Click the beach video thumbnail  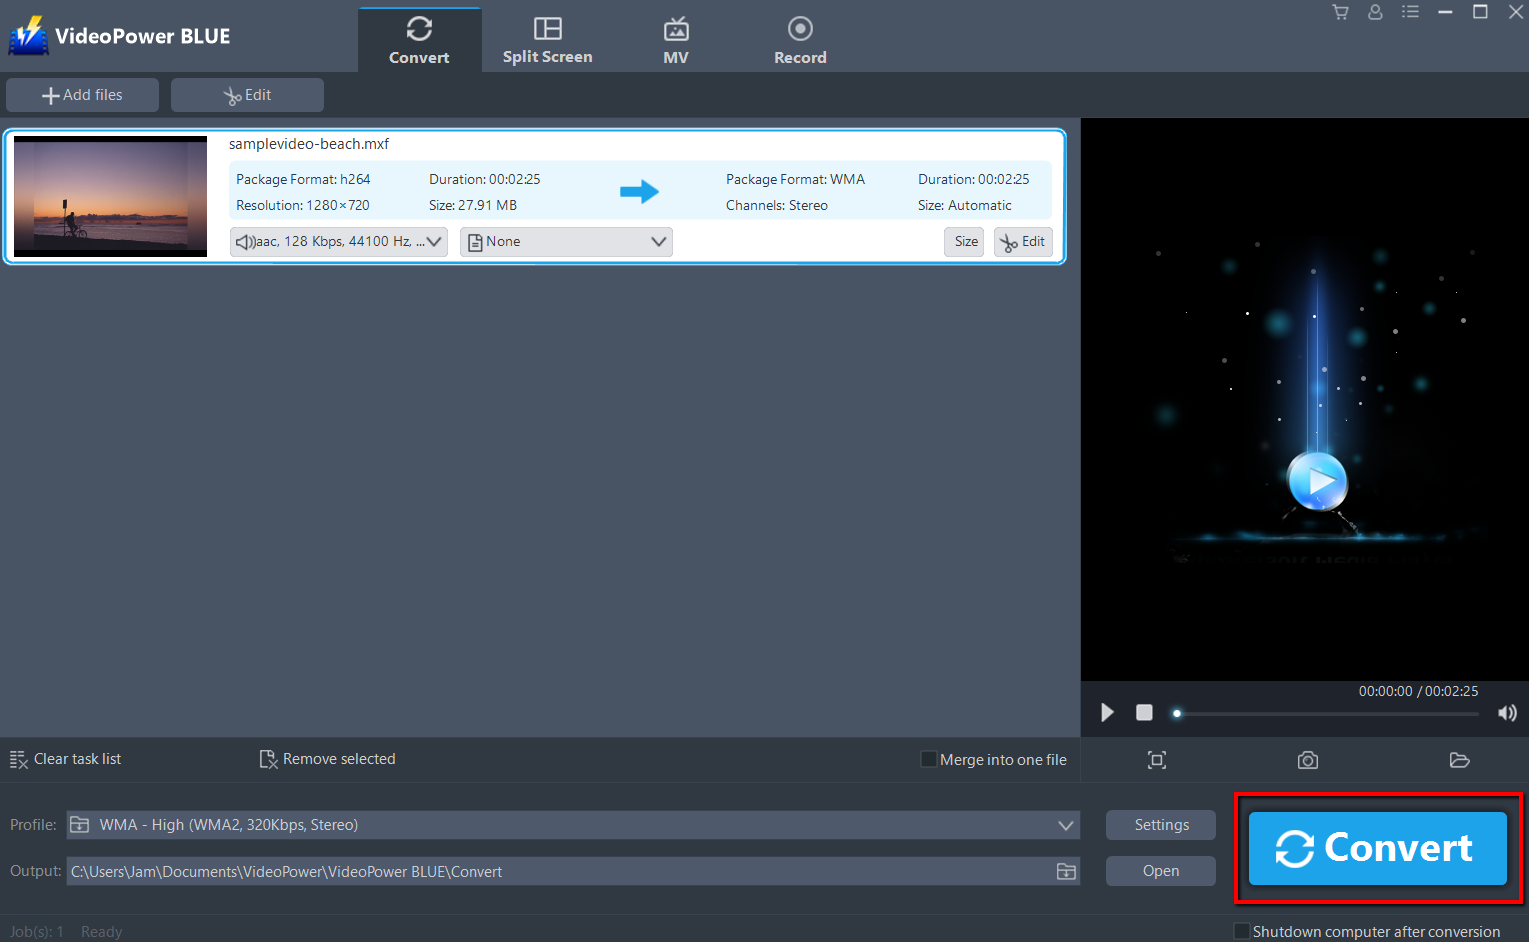point(110,196)
